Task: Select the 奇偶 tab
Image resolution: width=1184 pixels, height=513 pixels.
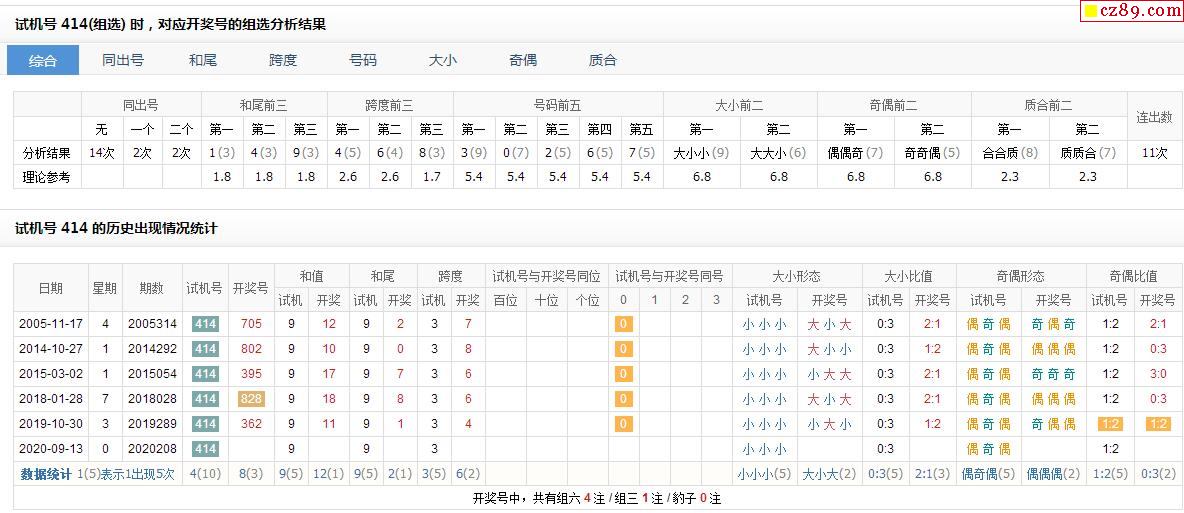Action: (523, 60)
